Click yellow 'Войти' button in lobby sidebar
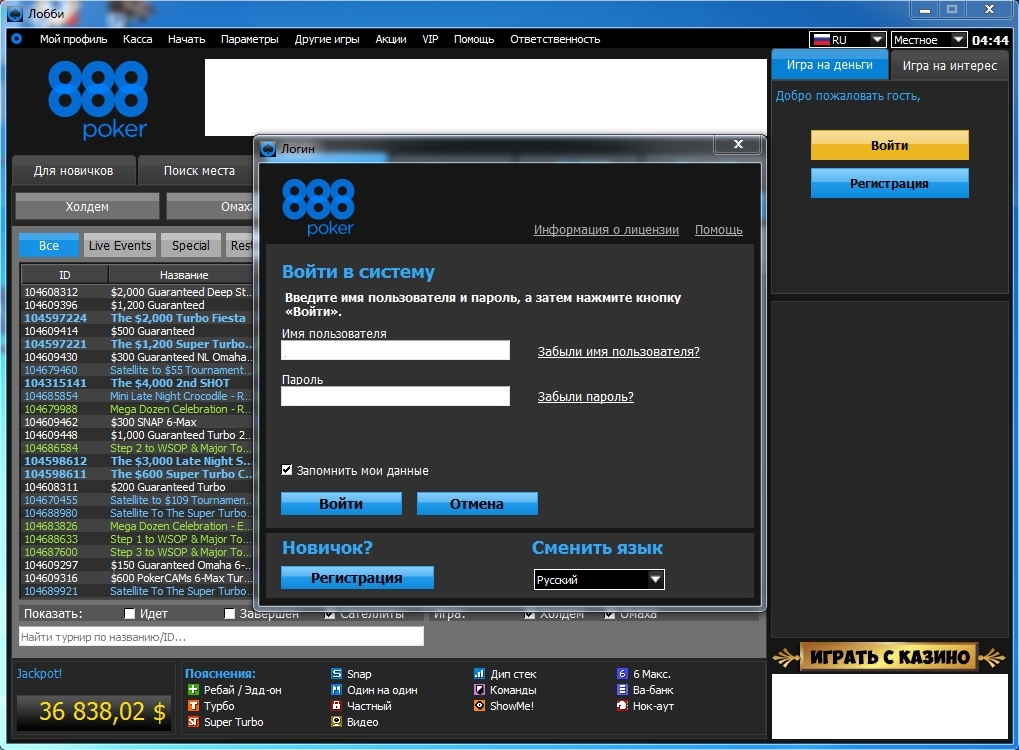Image resolution: width=1019 pixels, height=750 pixels. point(890,146)
